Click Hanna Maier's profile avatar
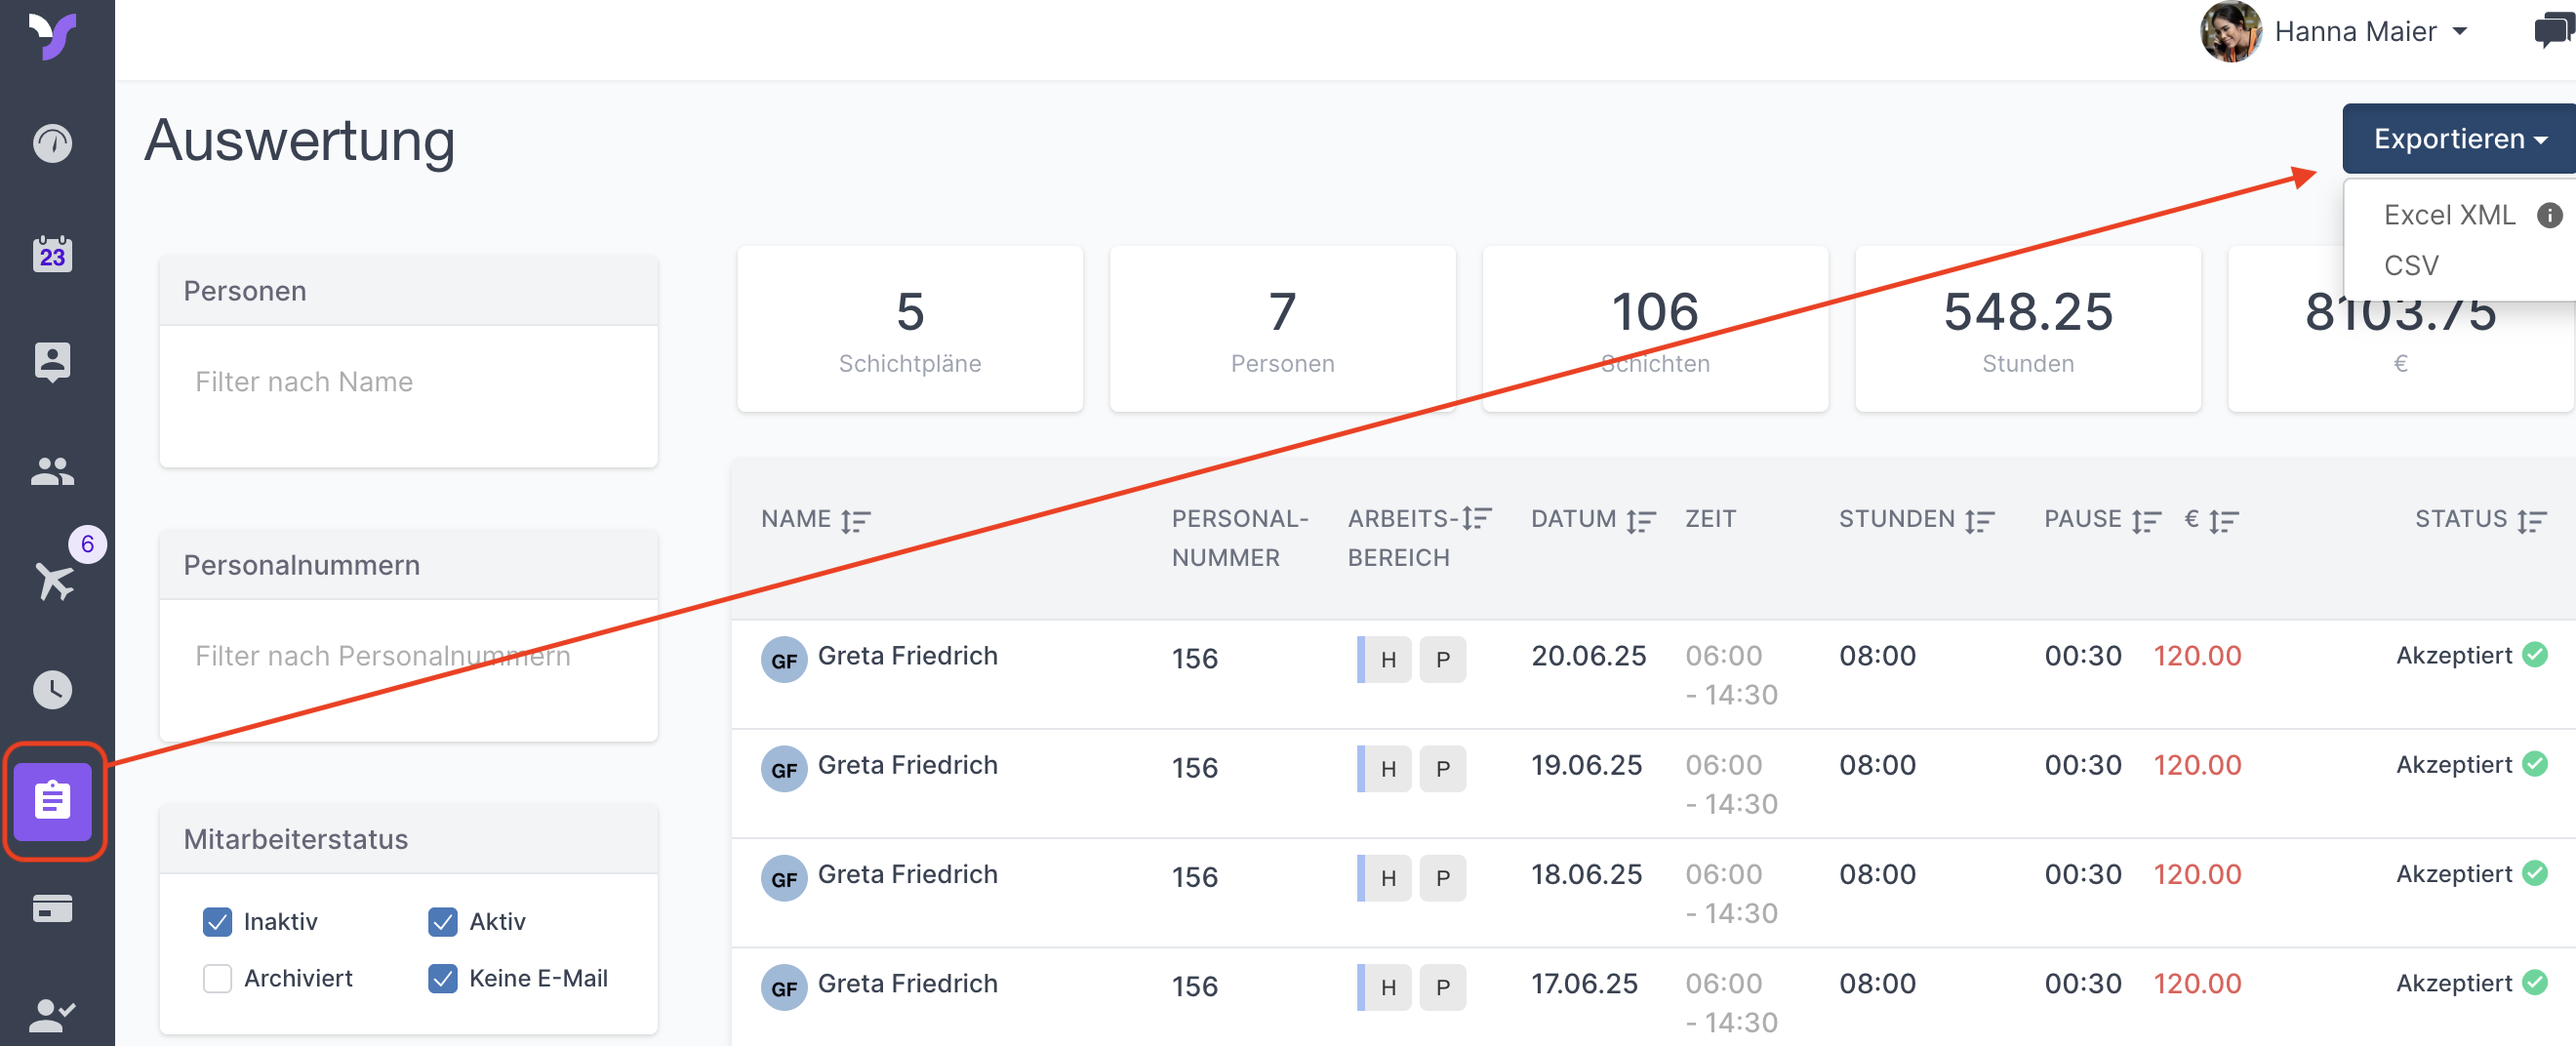The width and height of the screenshot is (2576, 1046). [2230, 32]
